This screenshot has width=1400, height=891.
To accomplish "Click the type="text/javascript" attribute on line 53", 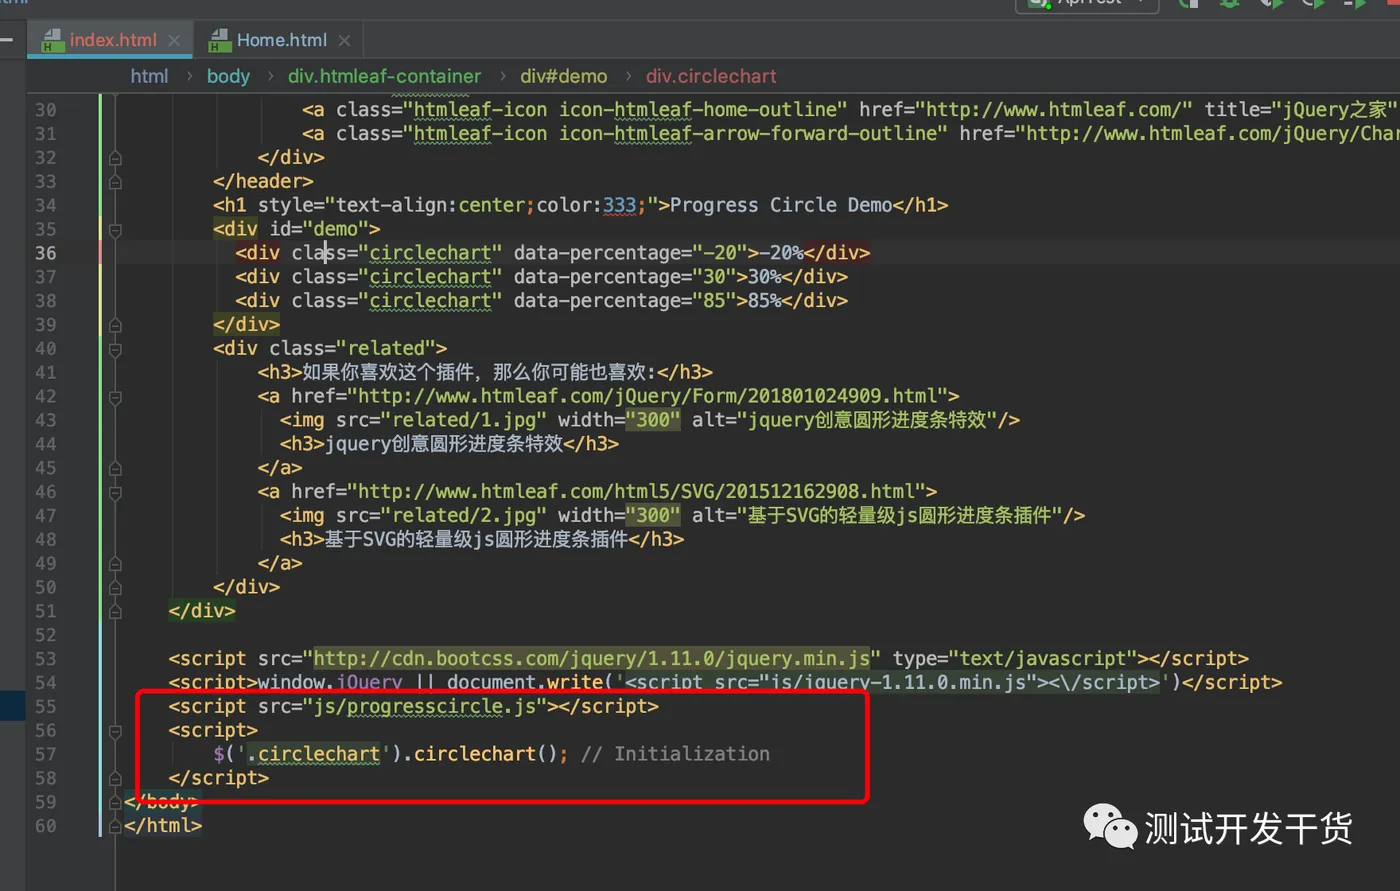I will 1014,659.
